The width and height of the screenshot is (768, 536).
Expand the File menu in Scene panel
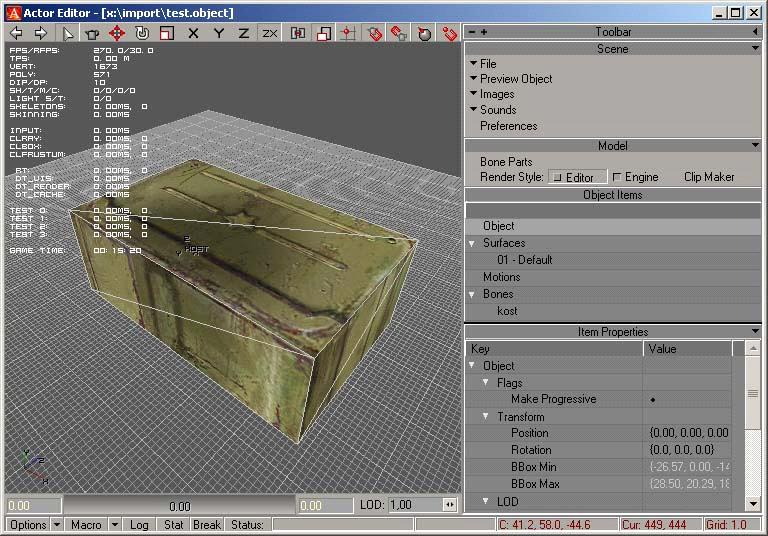(x=487, y=63)
